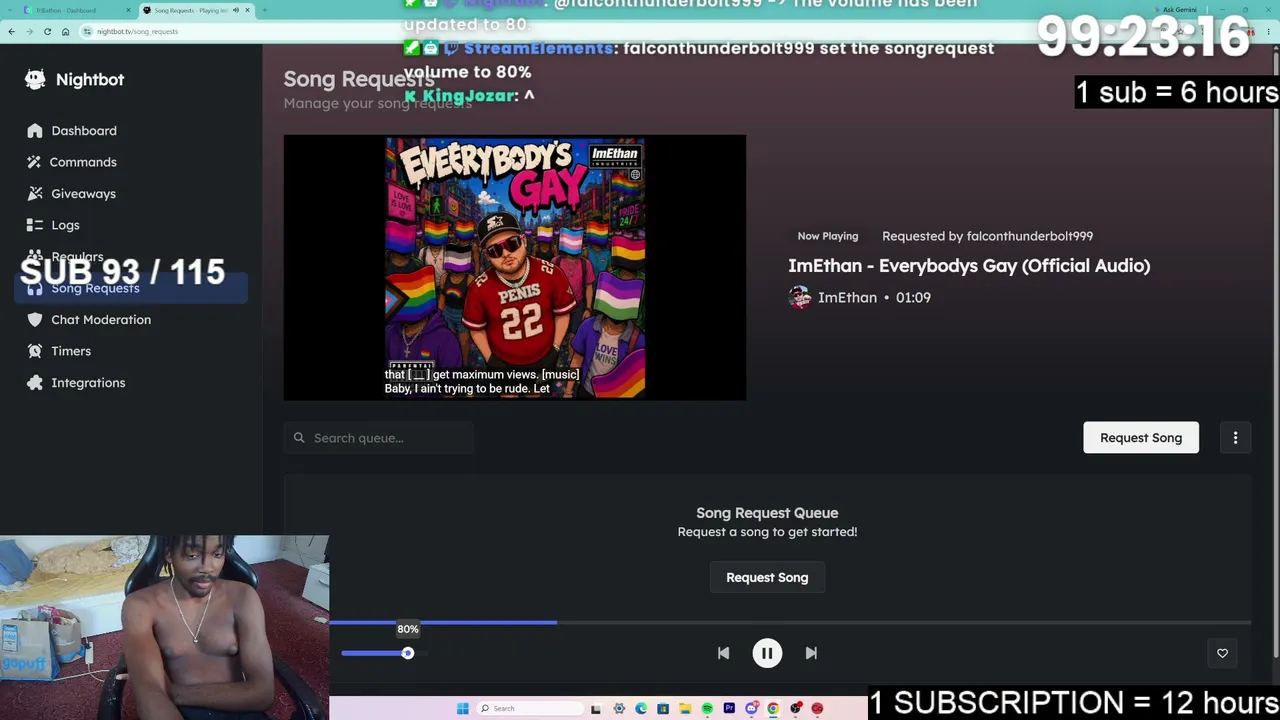This screenshot has height=720, width=1280.
Task: Click the Commands megaphone icon
Action: pos(35,162)
